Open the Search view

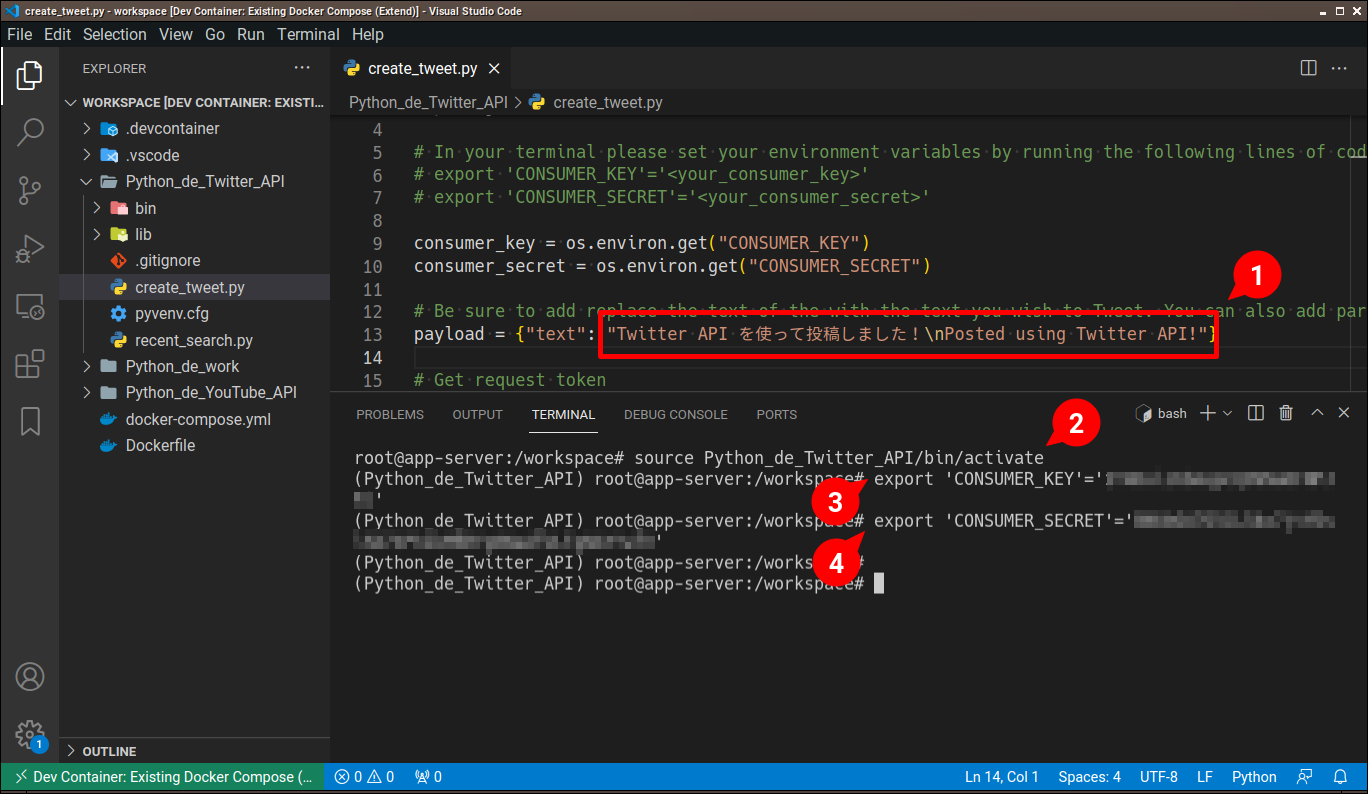click(x=30, y=131)
